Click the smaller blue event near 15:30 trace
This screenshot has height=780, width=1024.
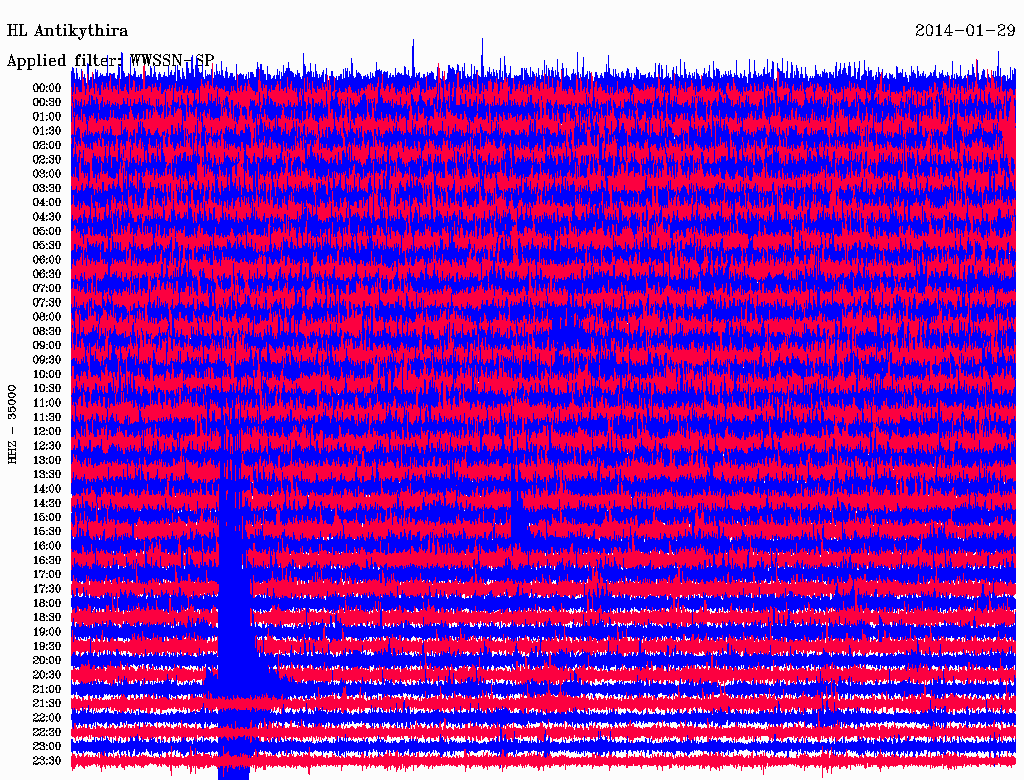518,515
